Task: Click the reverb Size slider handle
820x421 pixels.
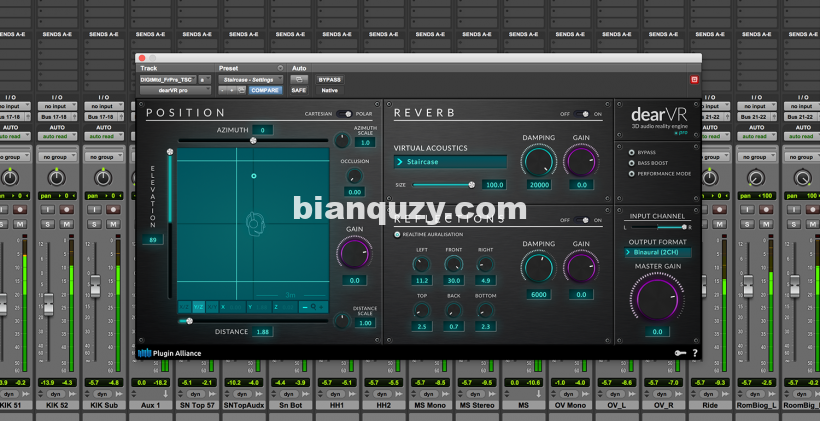Action: point(472,185)
